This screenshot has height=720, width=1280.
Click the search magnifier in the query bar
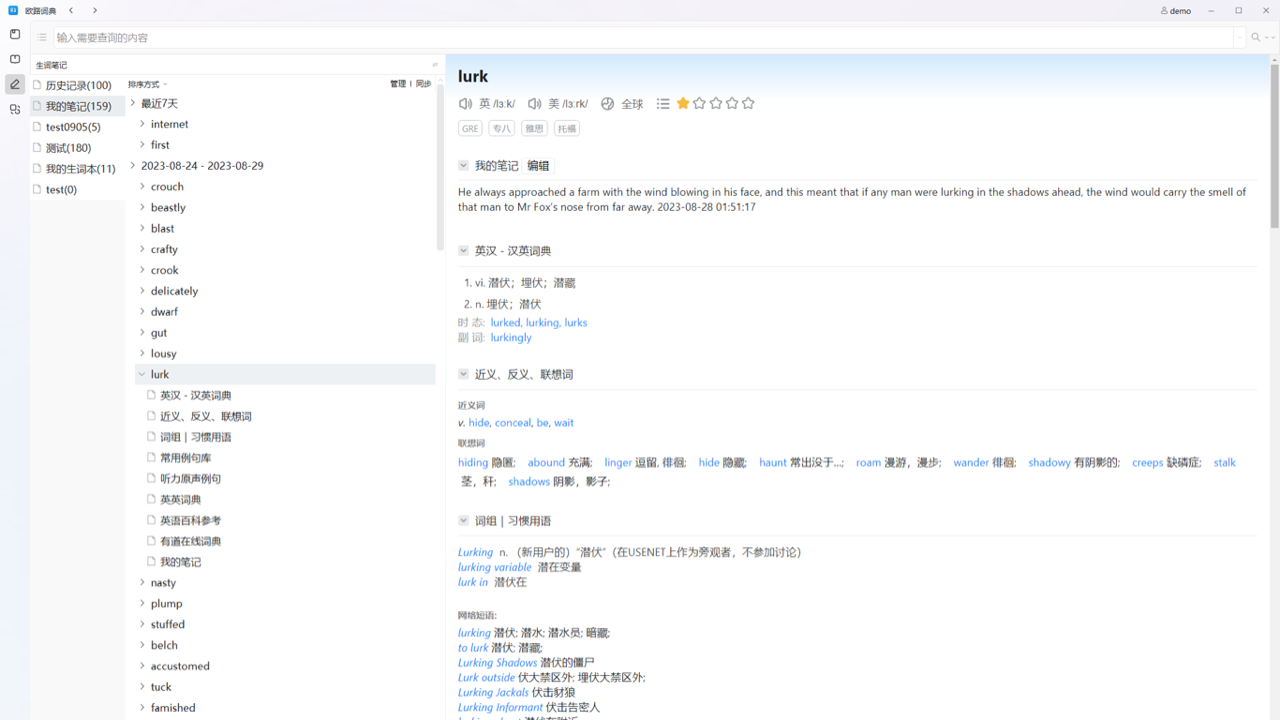click(x=1254, y=37)
